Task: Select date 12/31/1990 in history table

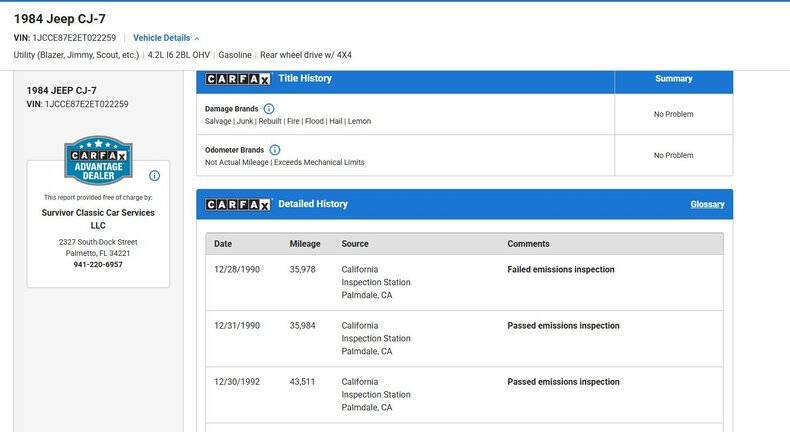Action: coord(237,326)
